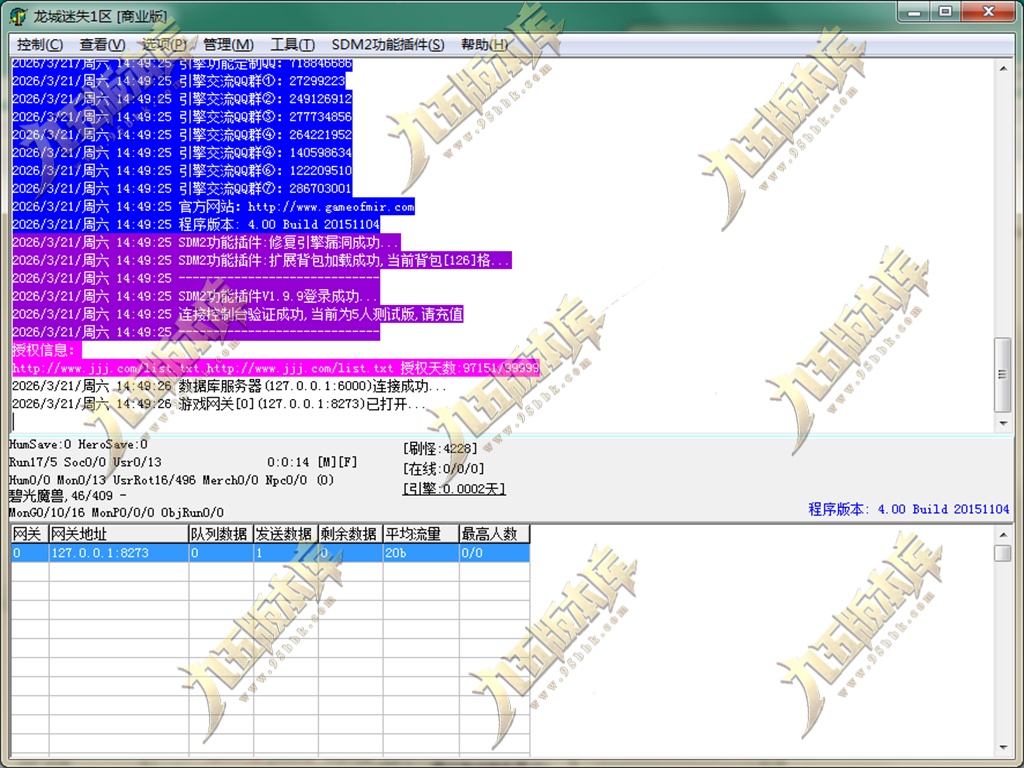
Task: Click log line 程序版本: 4.00 Build 20151104
Action: 196,225
